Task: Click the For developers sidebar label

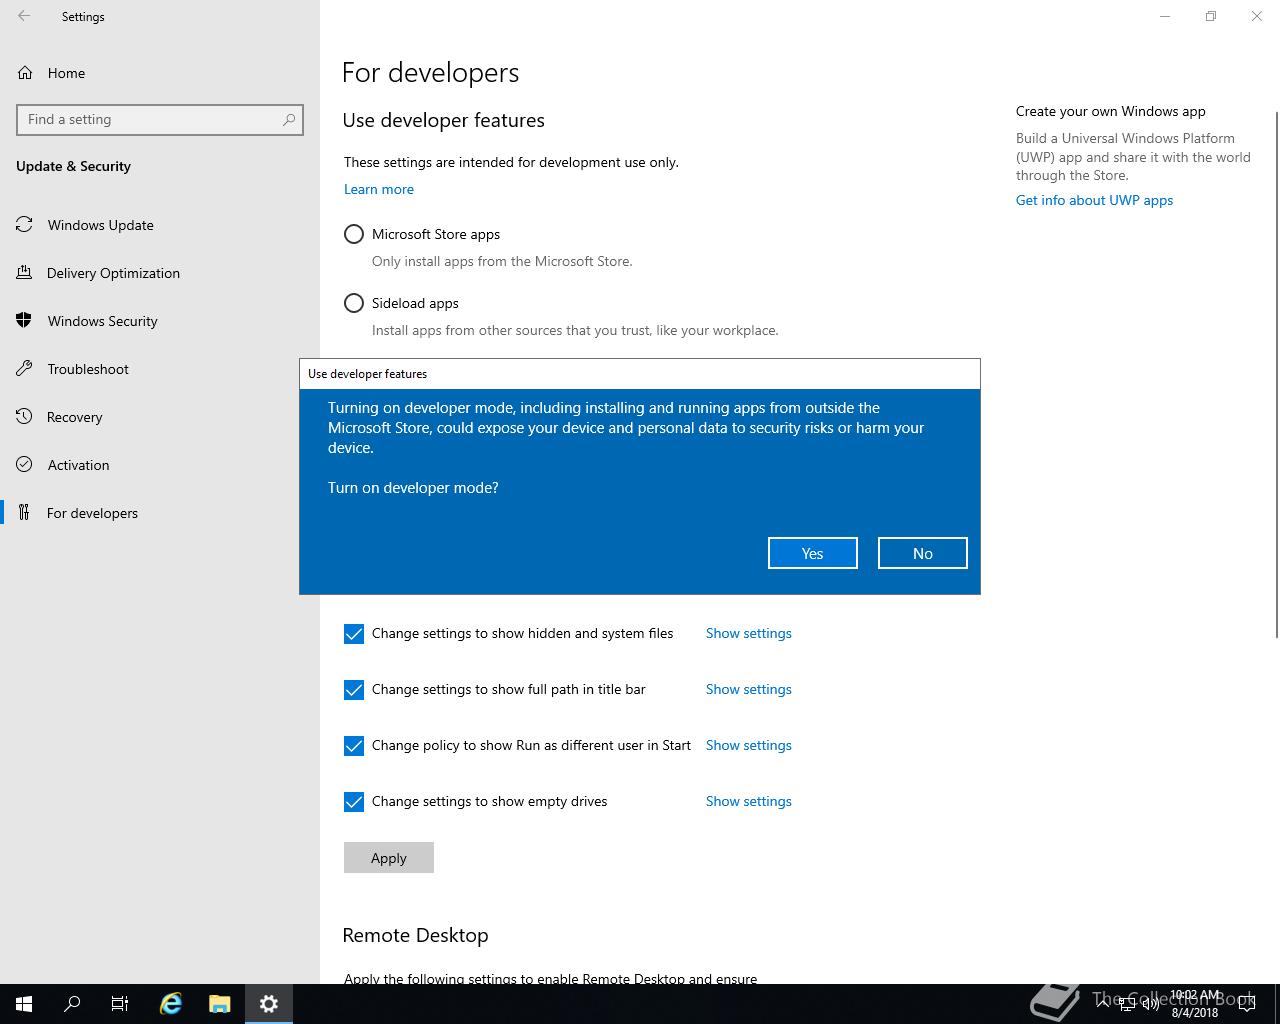Action: point(92,513)
